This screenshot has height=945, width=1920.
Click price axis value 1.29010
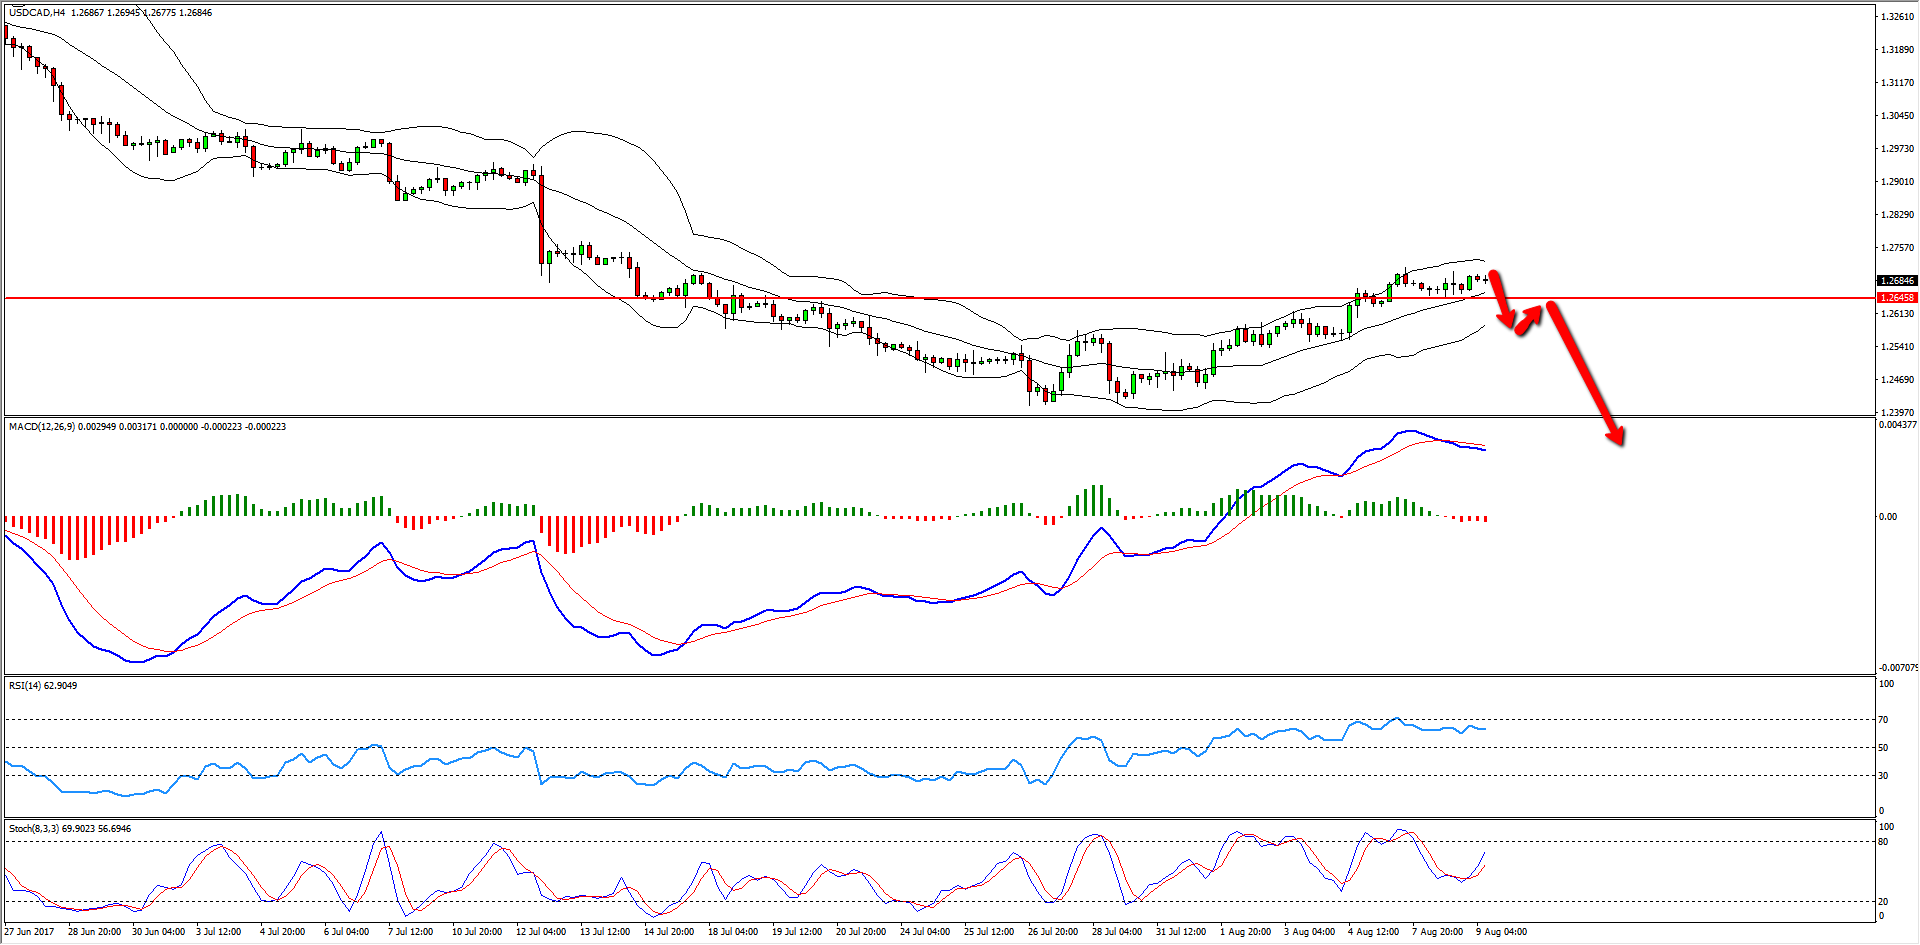[1898, 182]
